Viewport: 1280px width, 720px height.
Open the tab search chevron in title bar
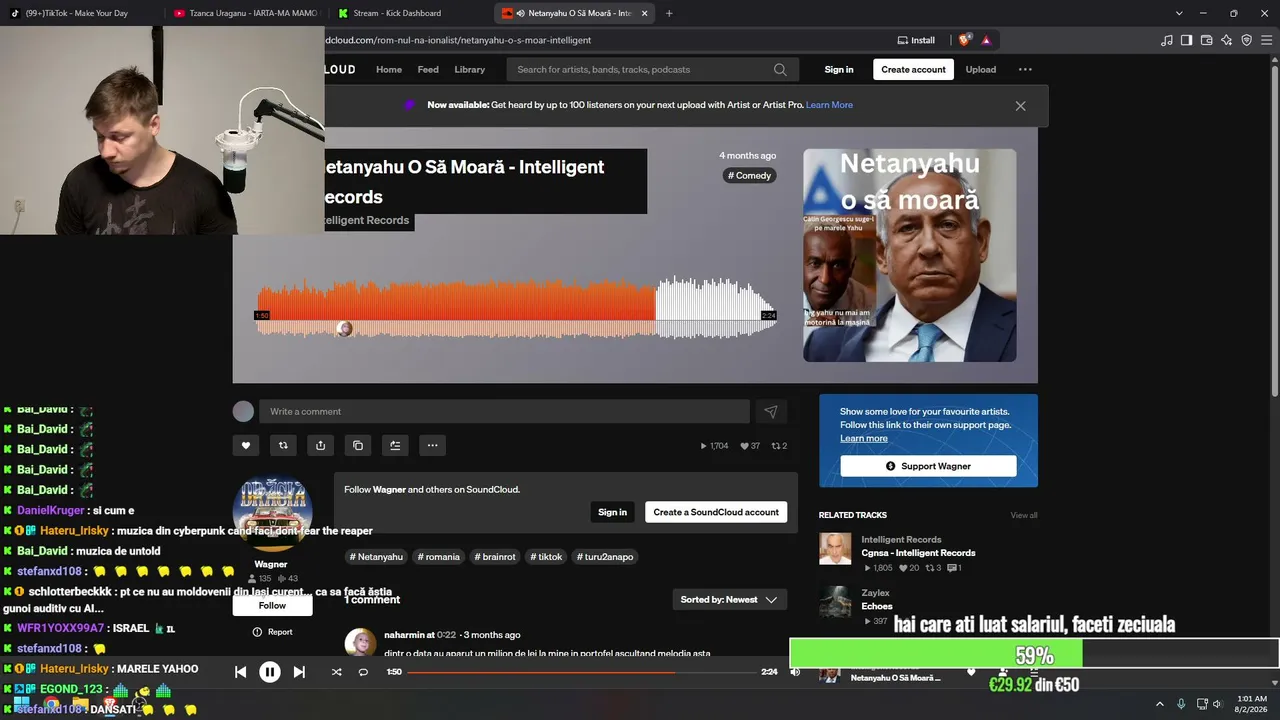(1179, 13)
